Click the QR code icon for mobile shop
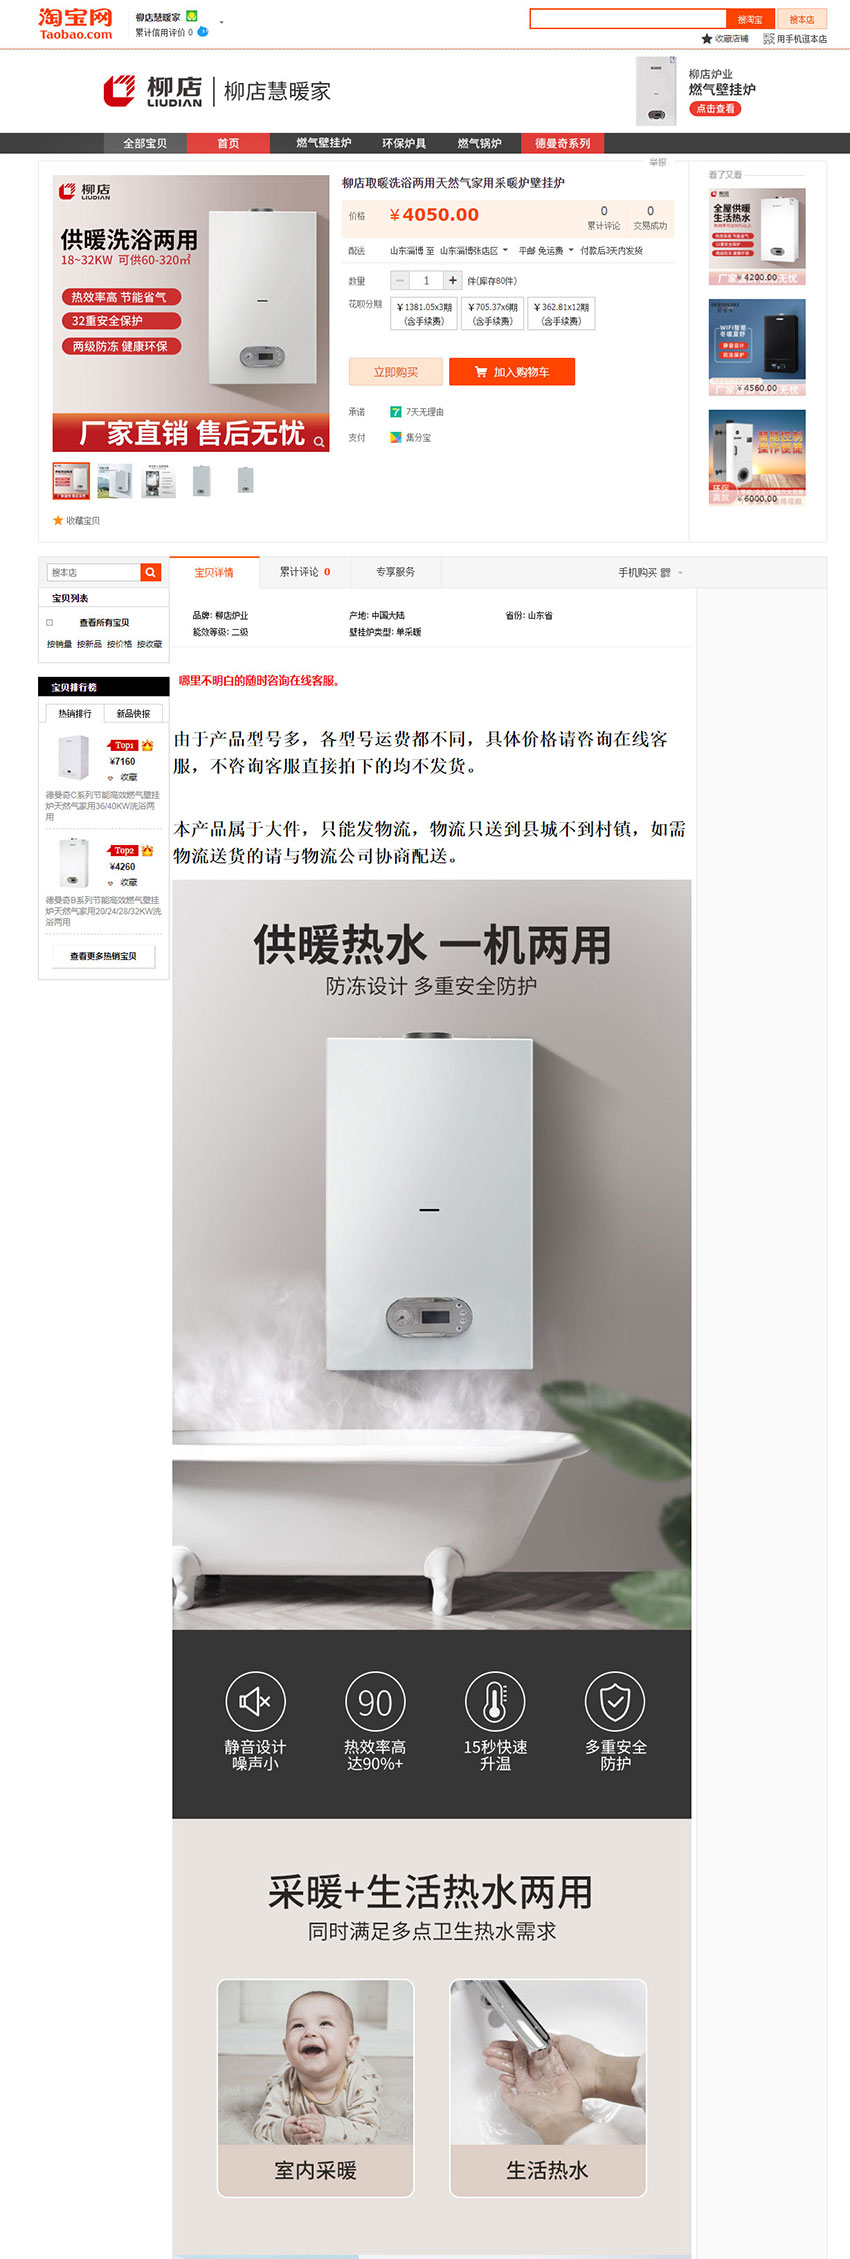Viewport: 850px width, 2259px height. tap(769, 39)
